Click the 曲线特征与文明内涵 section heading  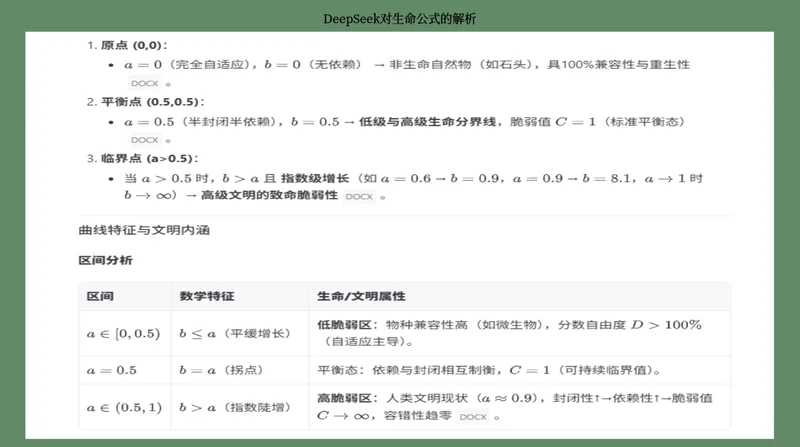(144, 229)
